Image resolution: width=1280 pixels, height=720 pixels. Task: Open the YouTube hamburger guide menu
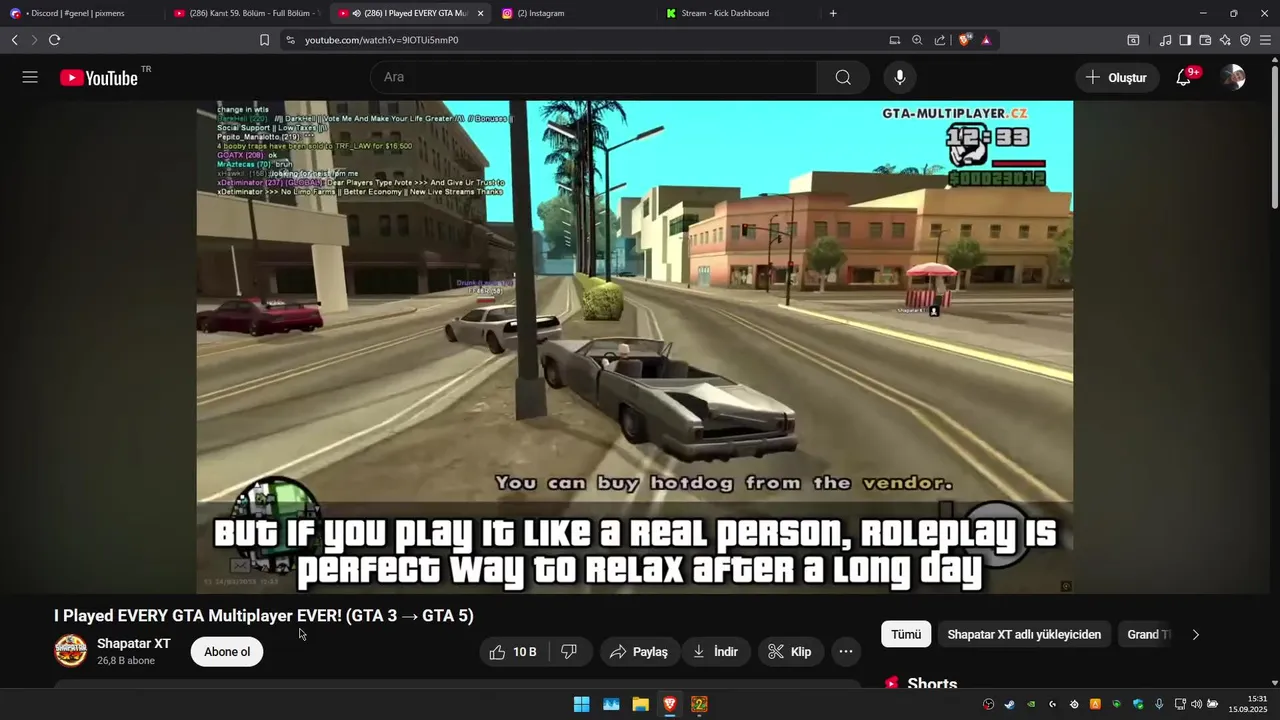tap(30, 77)
